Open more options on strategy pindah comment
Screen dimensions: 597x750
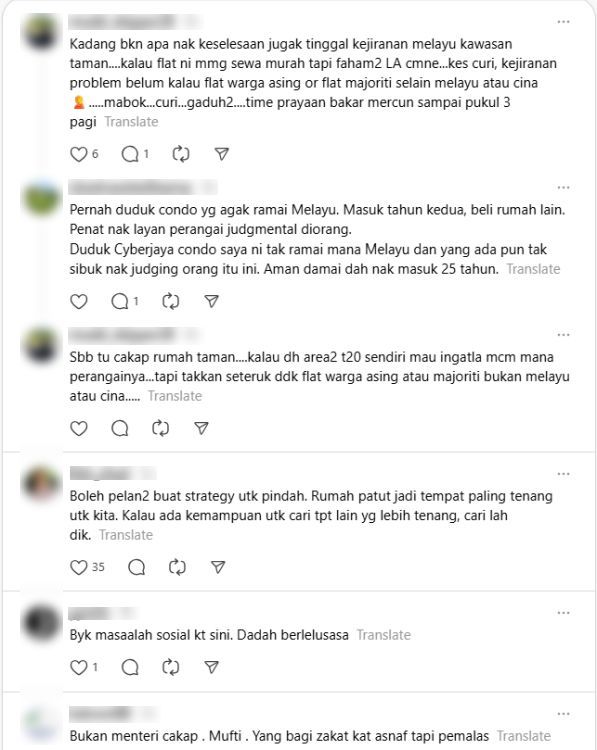(564, 474)
